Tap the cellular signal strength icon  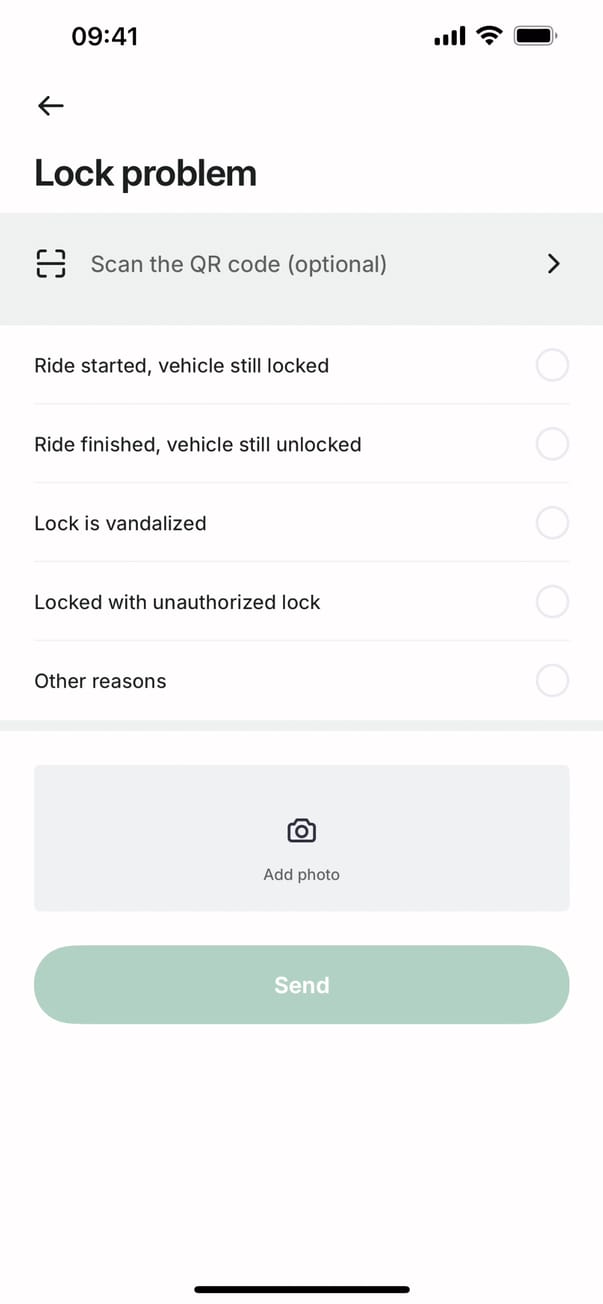[x=450, y=37]
